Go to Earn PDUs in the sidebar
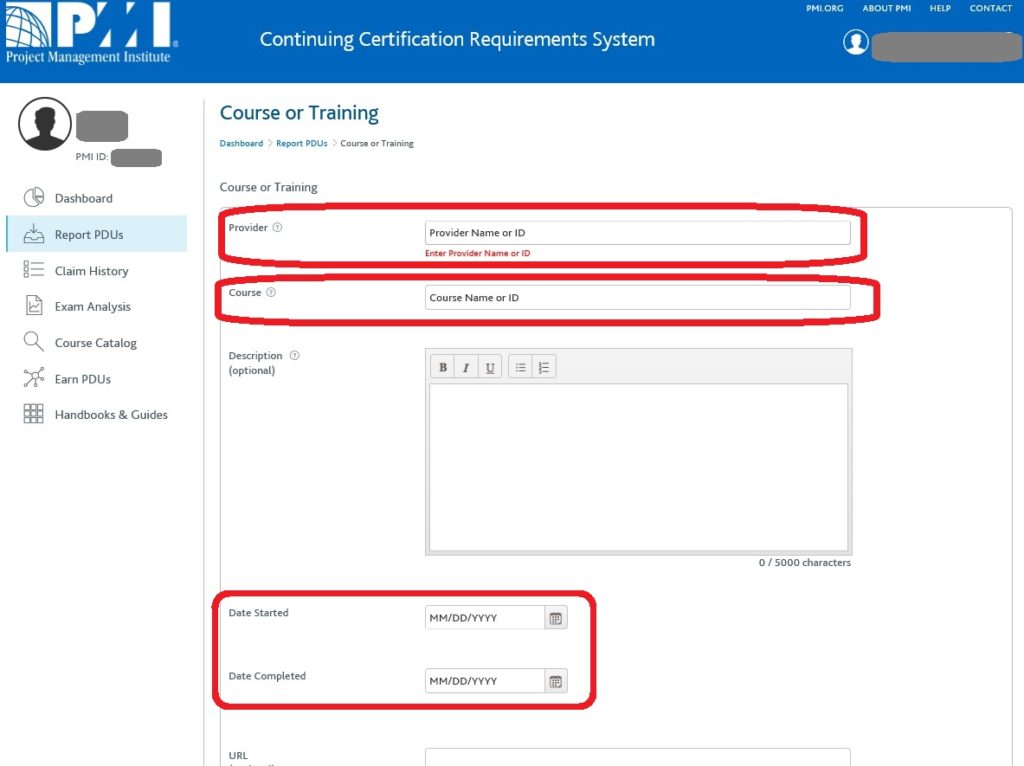Screen dimensions: 1024x766 (83, 379)
